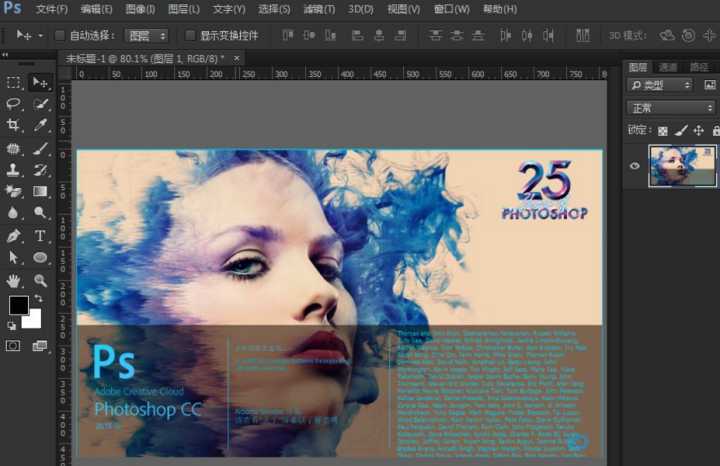The height and width of the screenshot is (466, 720).
Task: Click distribute left edges in options bar
Action: pyautogui.click(x=506, y=35)
